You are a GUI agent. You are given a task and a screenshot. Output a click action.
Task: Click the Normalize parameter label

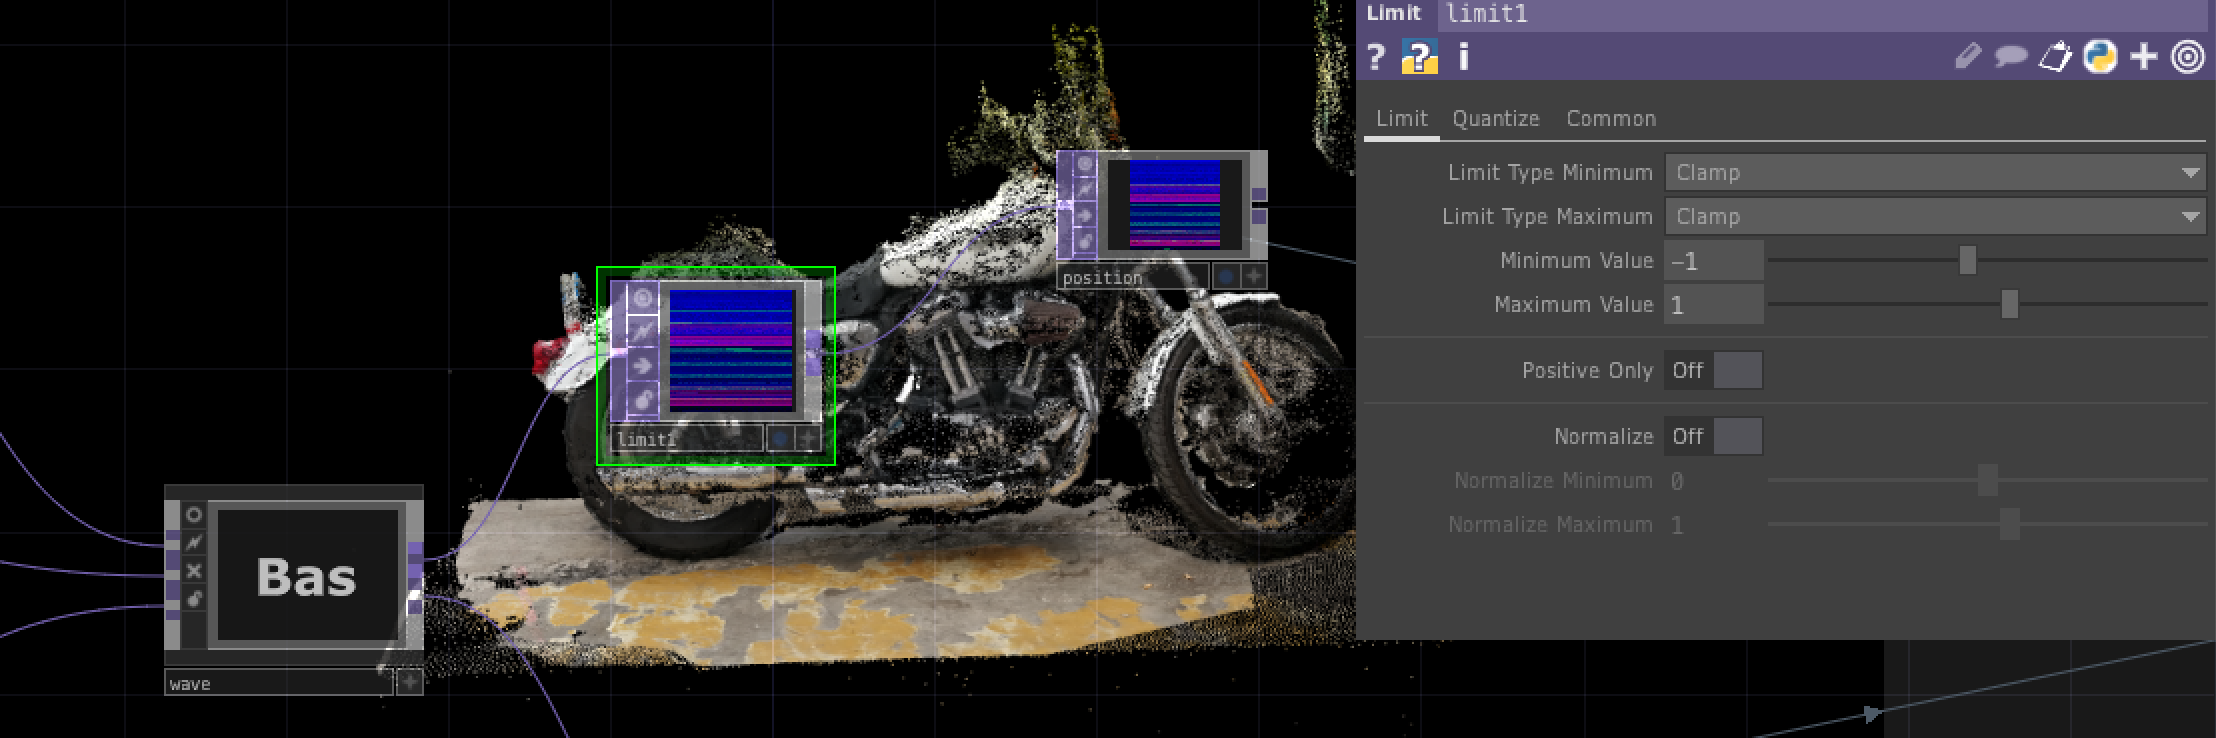[1603, 436]
